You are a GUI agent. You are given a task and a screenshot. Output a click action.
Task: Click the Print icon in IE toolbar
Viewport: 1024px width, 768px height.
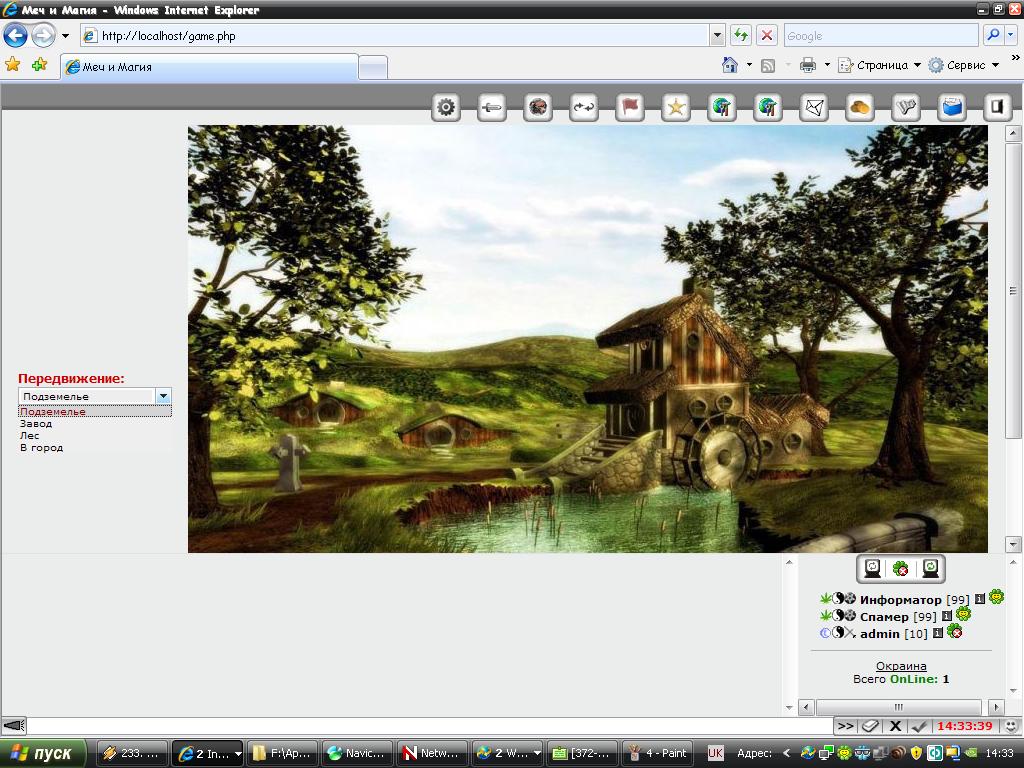(x=808, y=65)
